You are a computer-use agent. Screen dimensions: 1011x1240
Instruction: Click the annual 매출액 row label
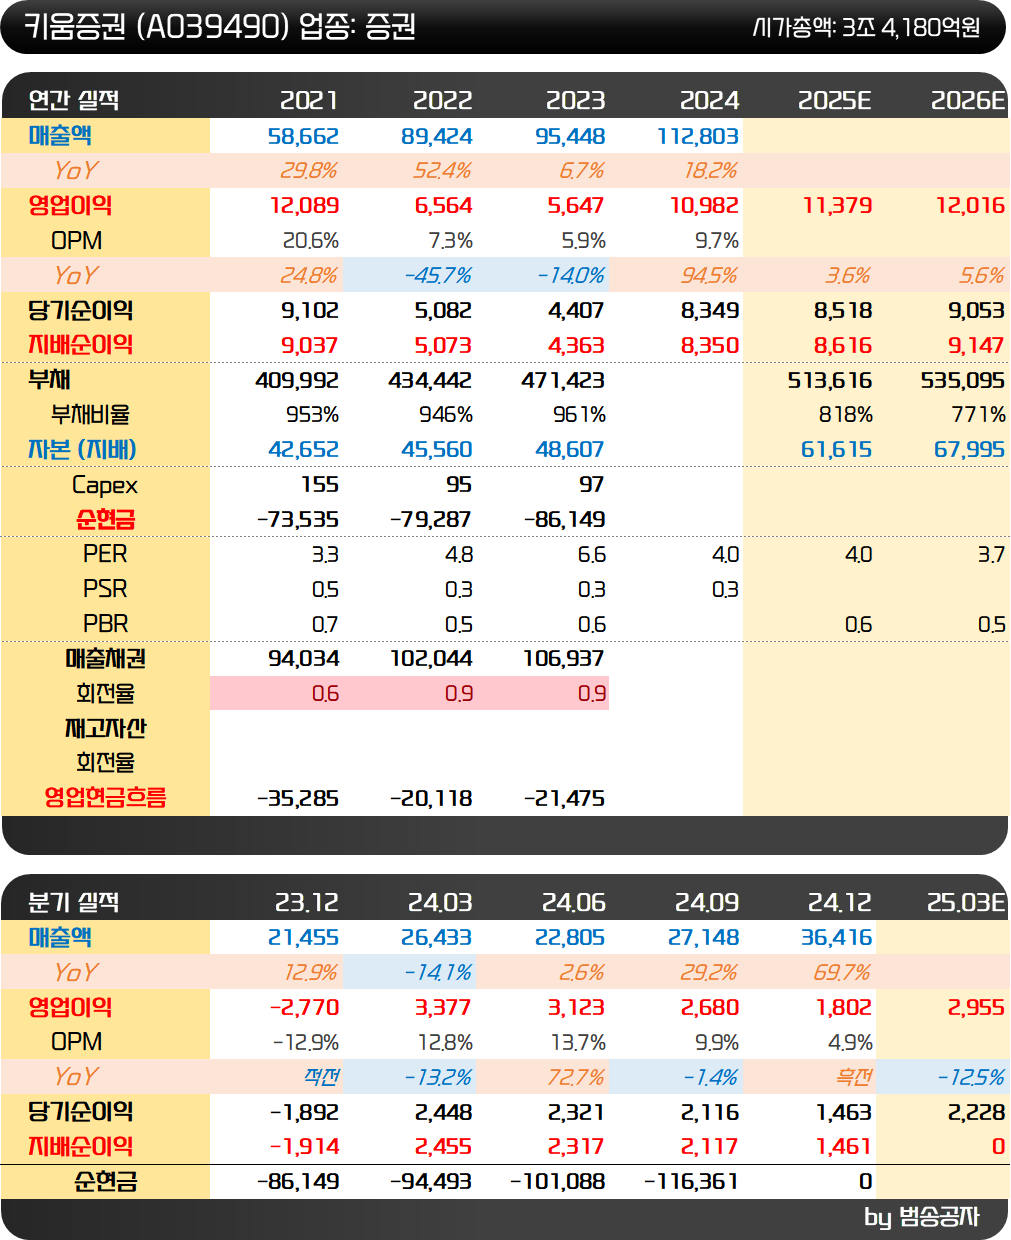point(60,135)
